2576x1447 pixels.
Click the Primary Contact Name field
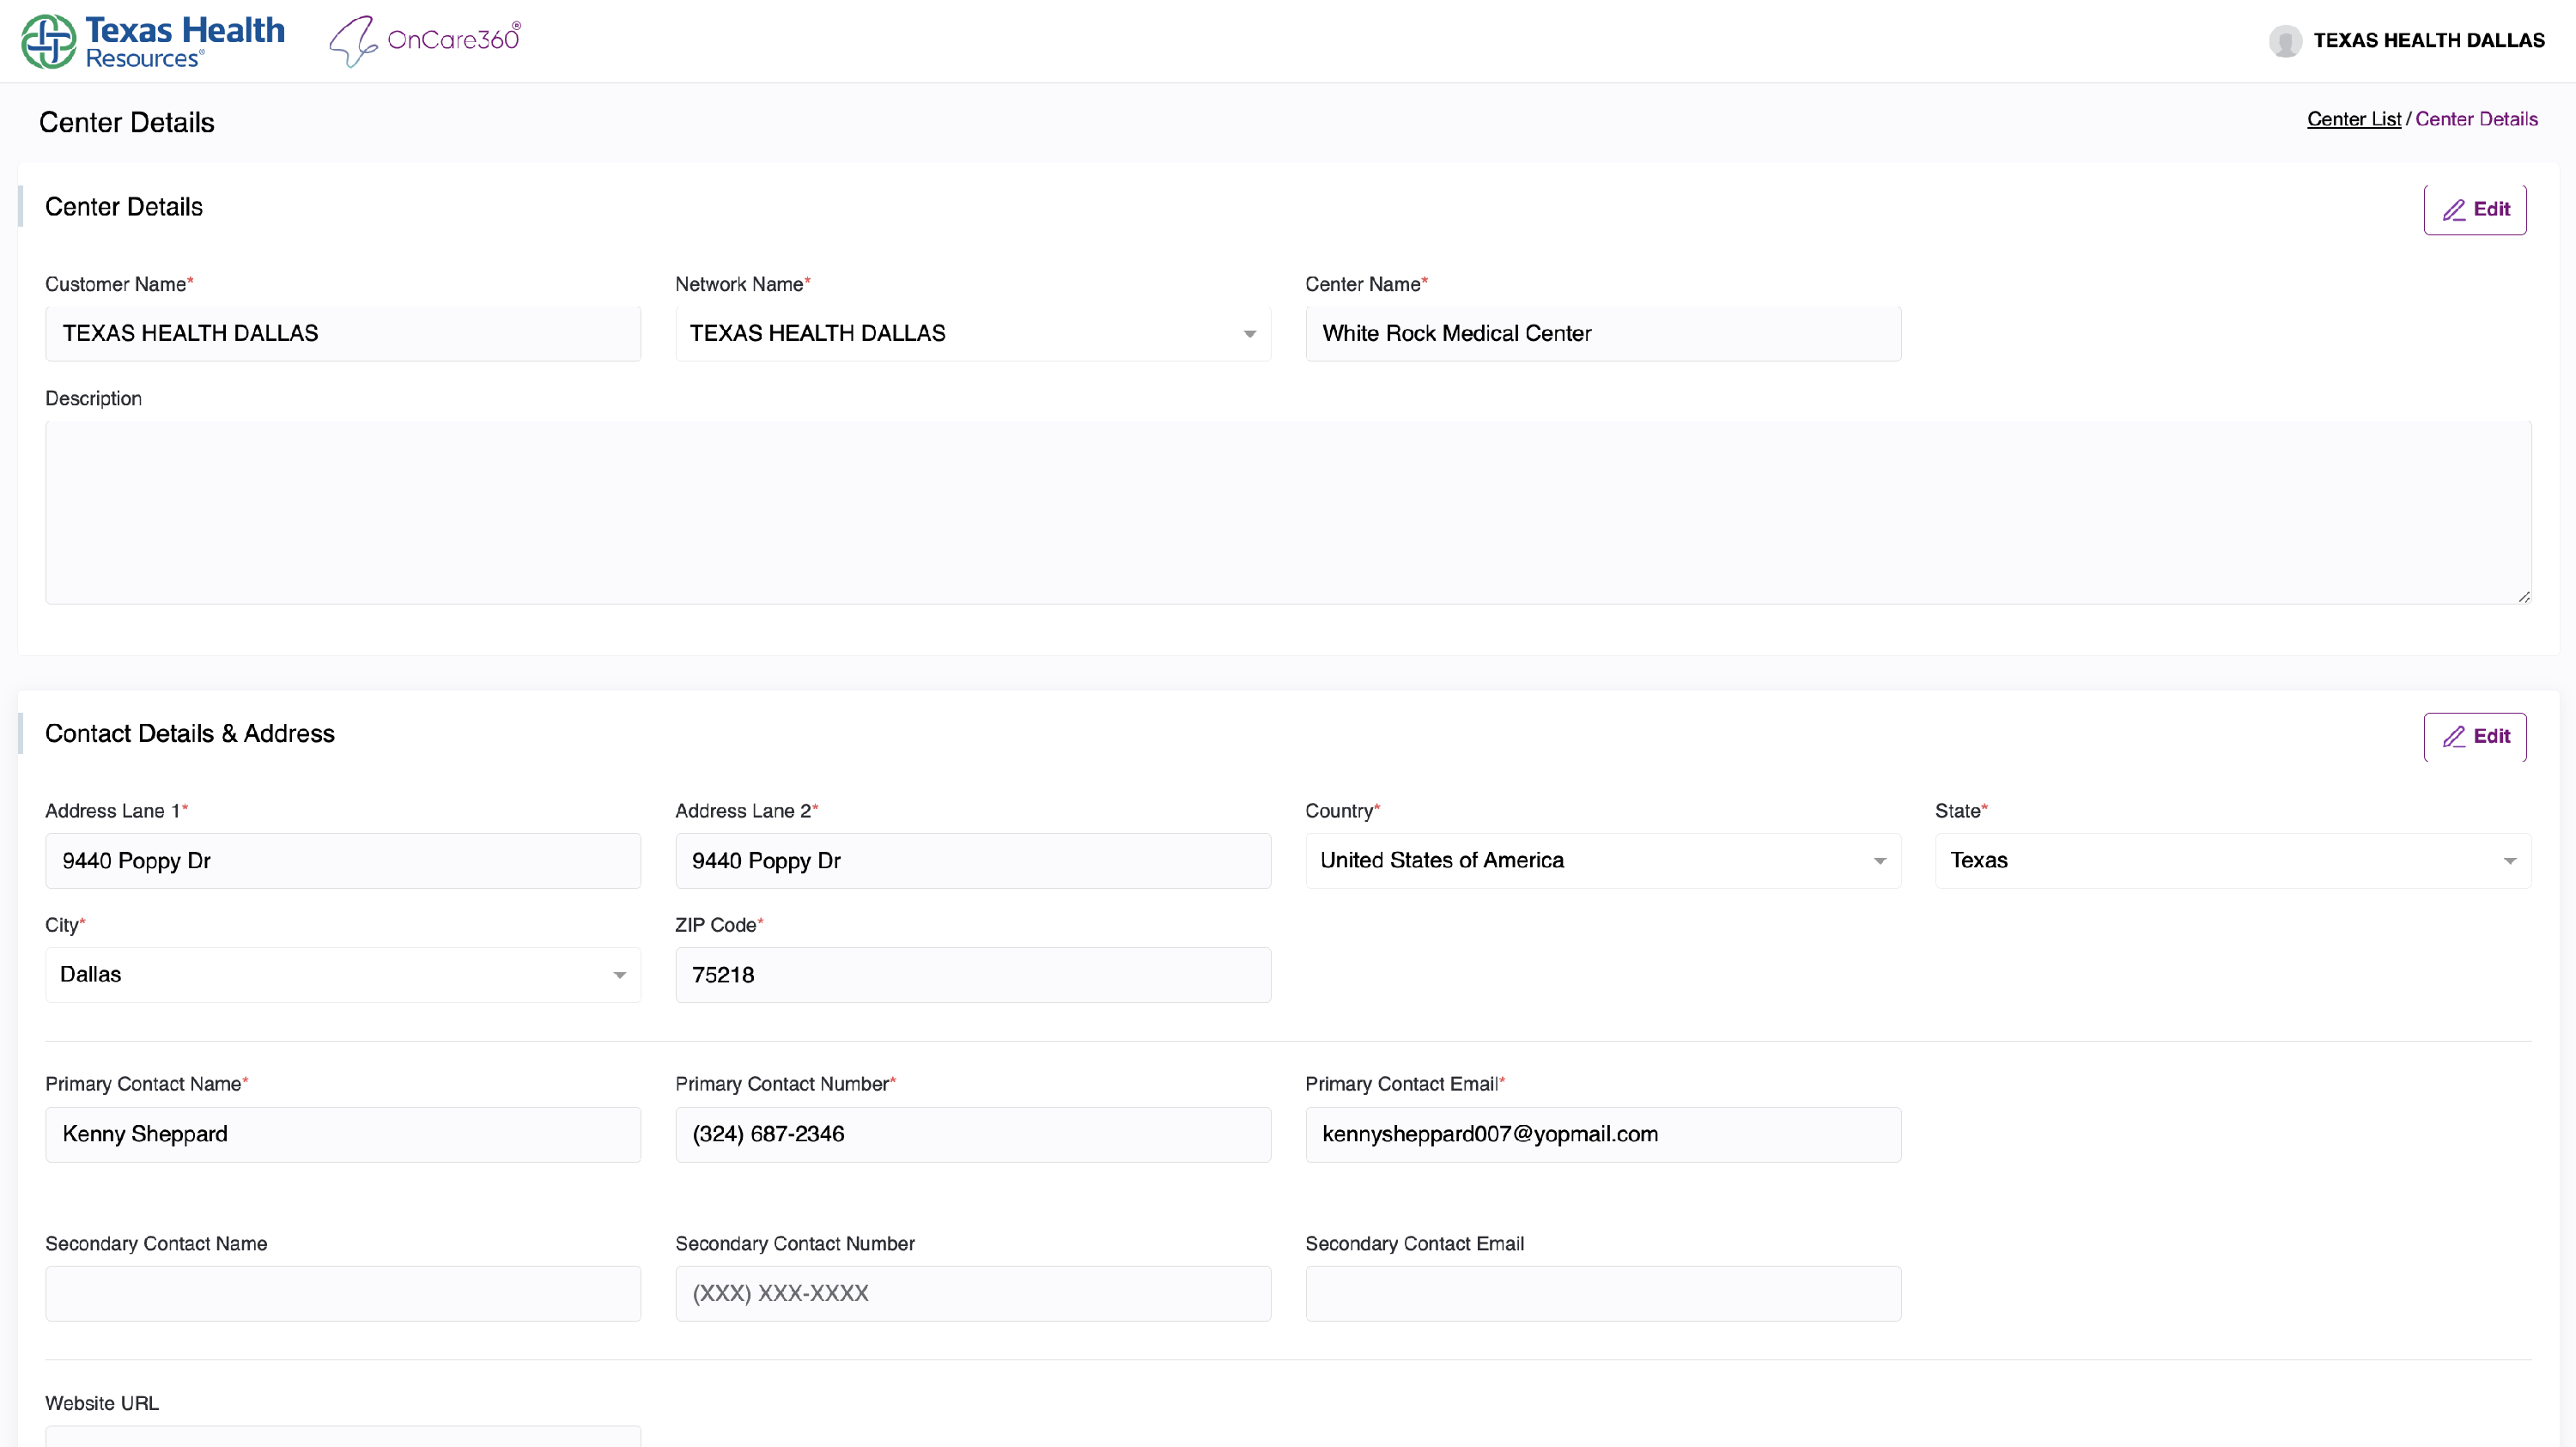tap(342, 1134)
